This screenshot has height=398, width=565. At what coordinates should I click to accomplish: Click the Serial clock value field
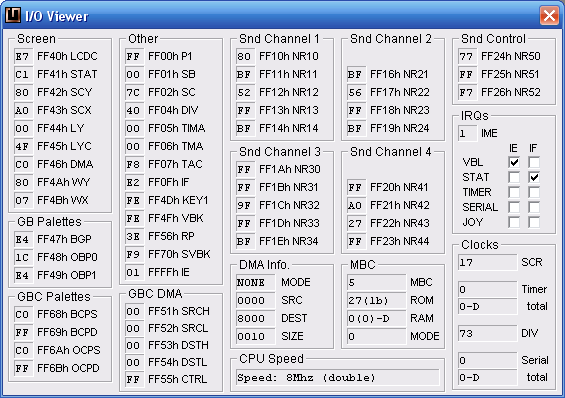[x=488, y=360]
